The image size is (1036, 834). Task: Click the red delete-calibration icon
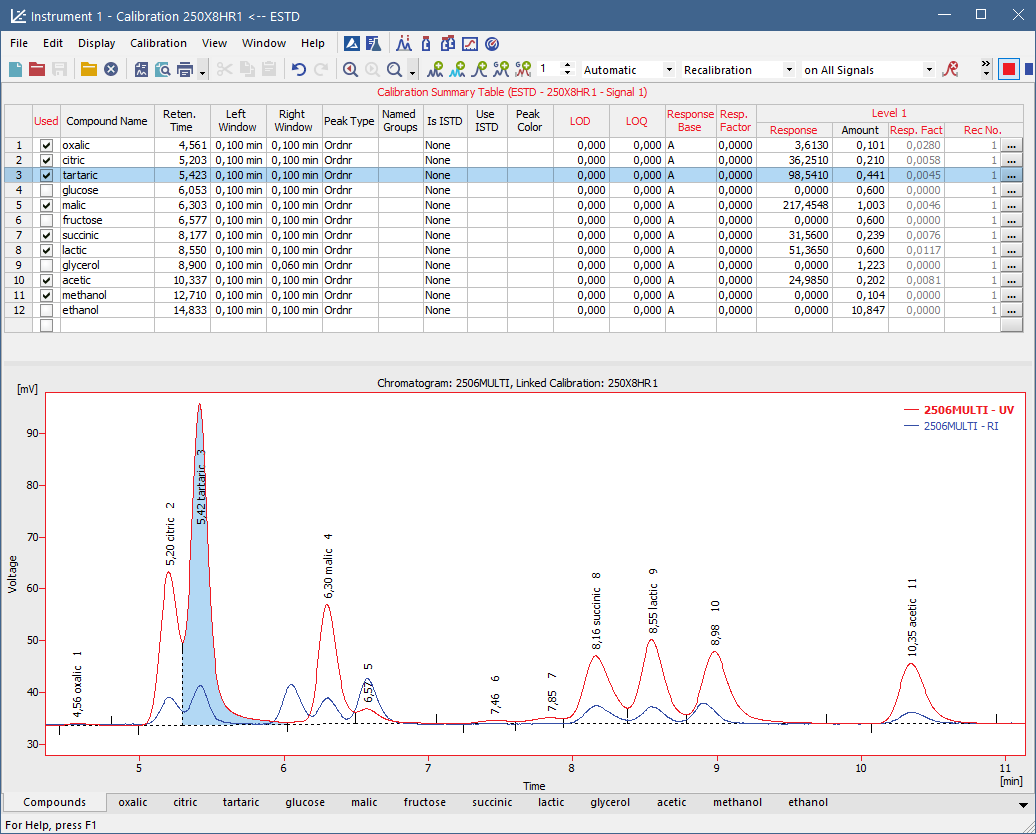tap(950, 69)
